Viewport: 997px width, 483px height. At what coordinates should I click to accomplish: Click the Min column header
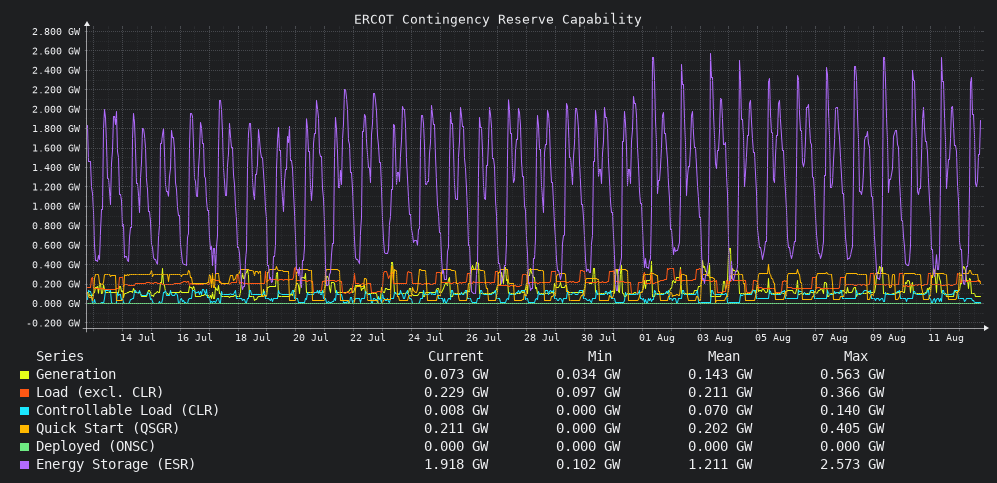(600, 357)
